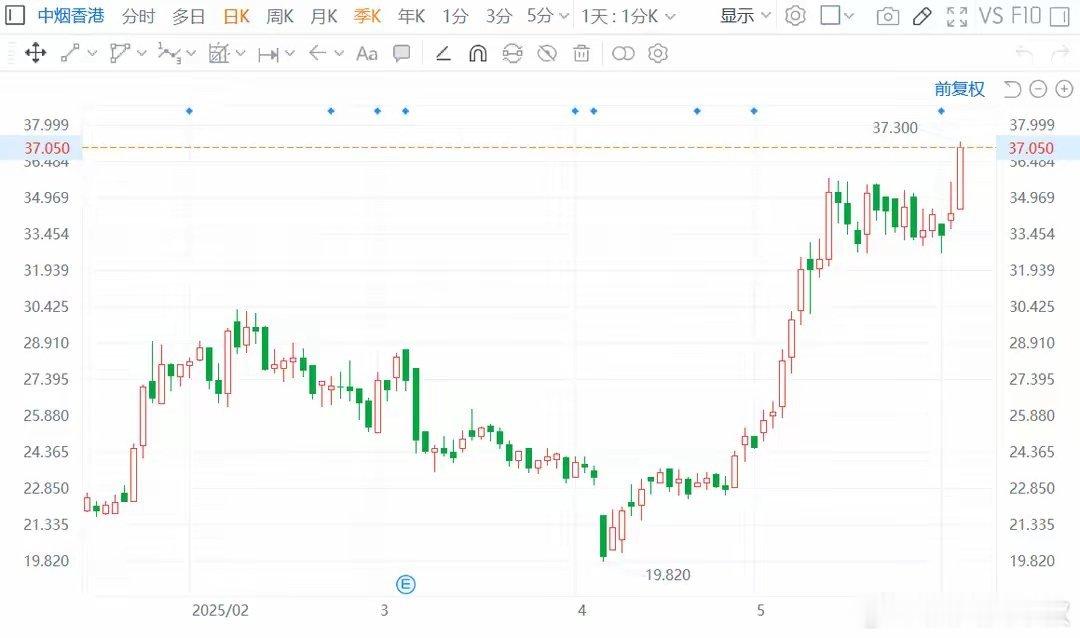The width and height of the screenshot is (1080, 638).
Task: Choose the 1分 minute interval
Action: point(455,16)
